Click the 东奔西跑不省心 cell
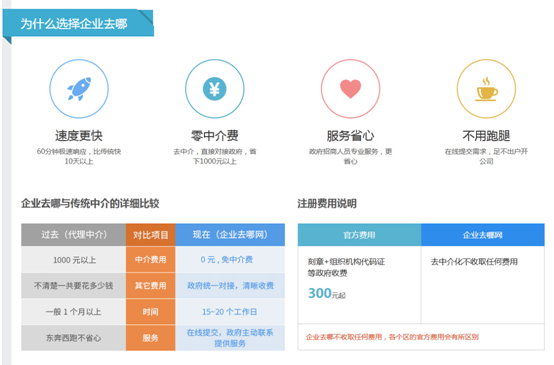The height and width of the screenshot is (365, 554). coord(73,338)
